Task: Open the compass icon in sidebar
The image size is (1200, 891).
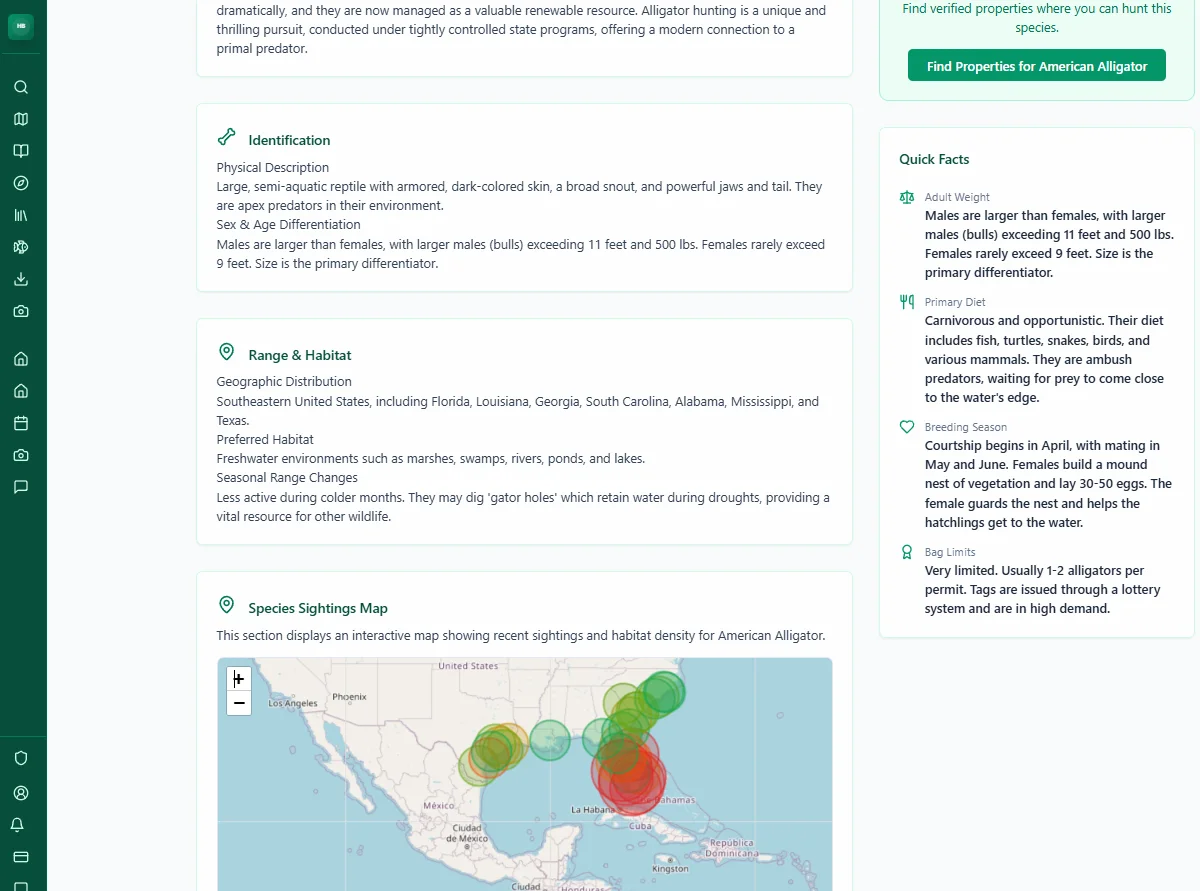Action: pos(21,183)
